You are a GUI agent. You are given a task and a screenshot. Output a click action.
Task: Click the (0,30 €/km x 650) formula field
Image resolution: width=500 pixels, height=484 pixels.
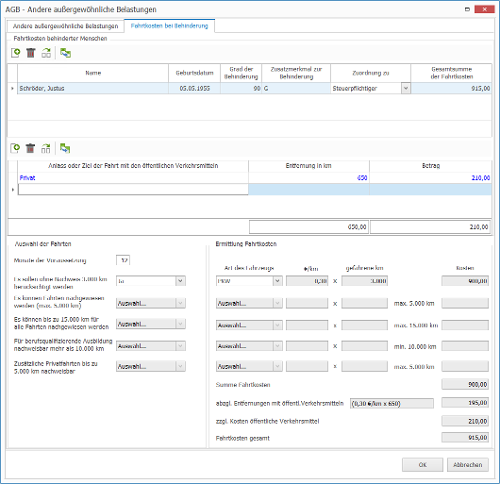coord(392,403)
